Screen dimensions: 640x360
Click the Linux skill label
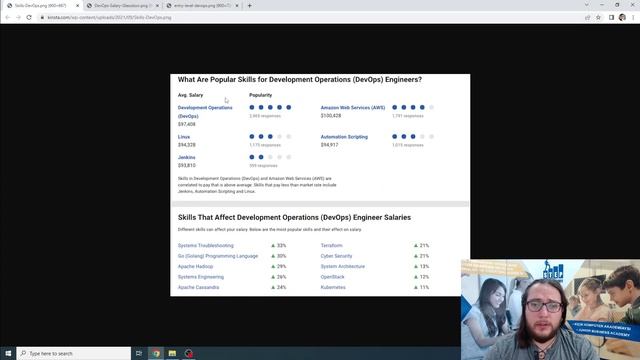[184, 137]
